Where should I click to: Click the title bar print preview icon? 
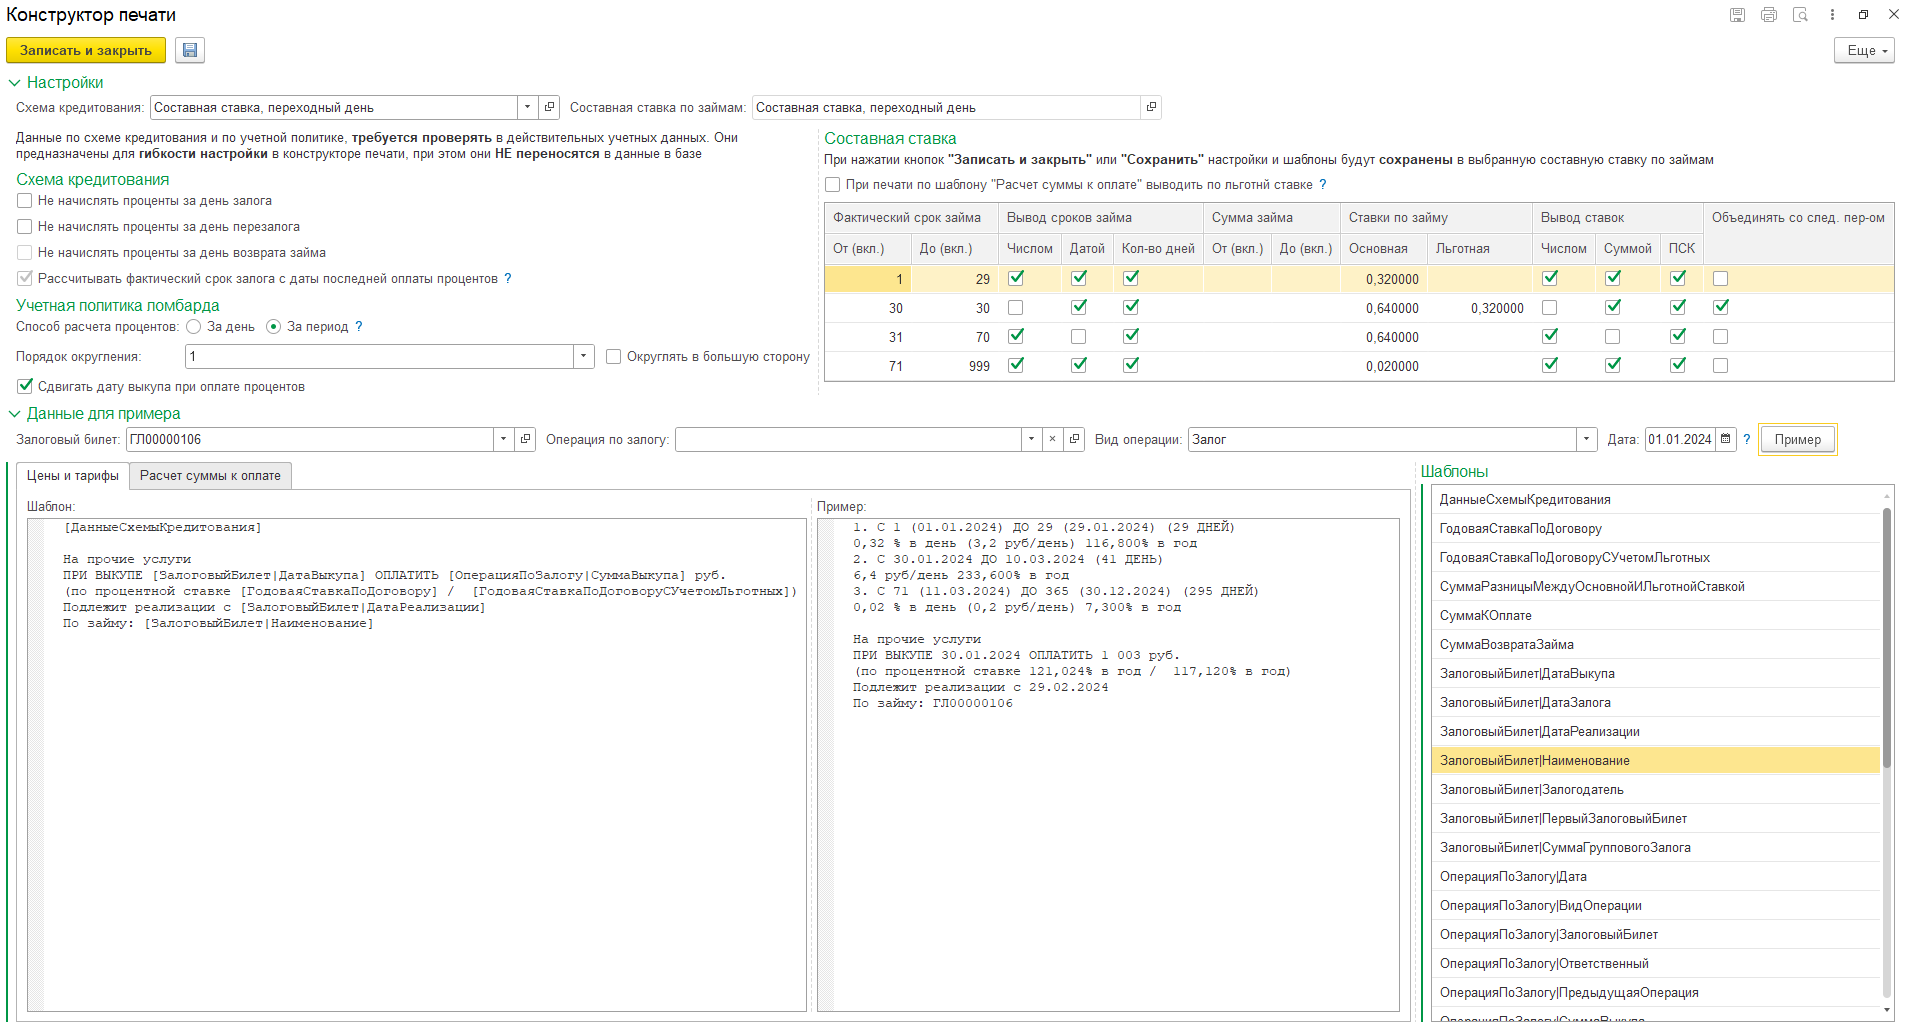tap(1800, 15)
